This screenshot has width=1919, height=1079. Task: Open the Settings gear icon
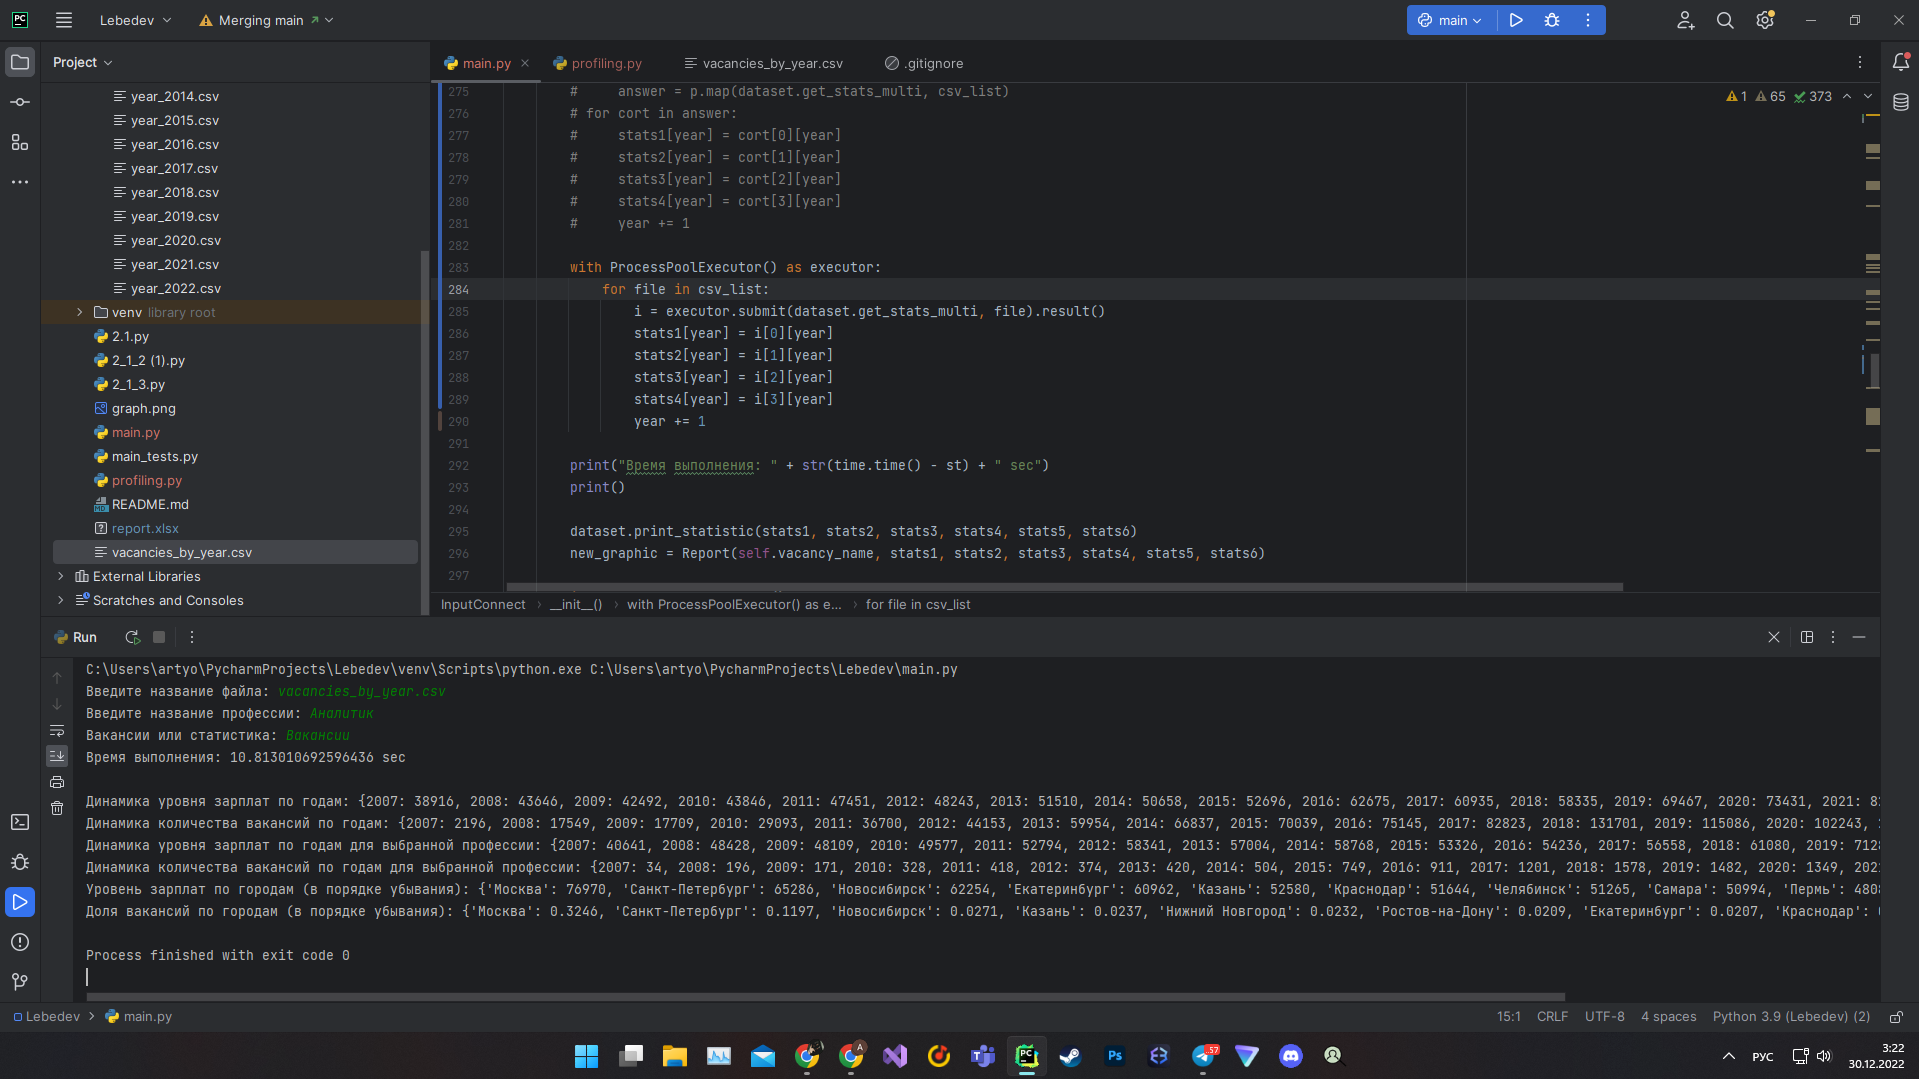pyautogui.click(x=1764, y=20)
